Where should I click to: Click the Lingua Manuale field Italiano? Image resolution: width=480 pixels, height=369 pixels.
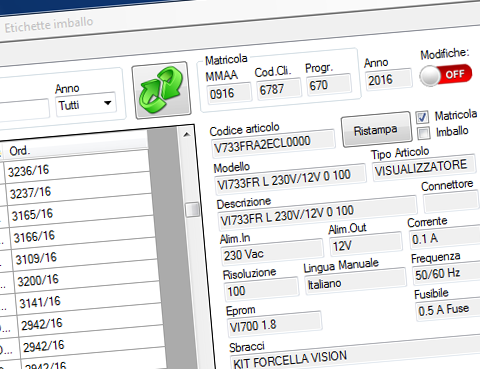(x=356, y=282)
